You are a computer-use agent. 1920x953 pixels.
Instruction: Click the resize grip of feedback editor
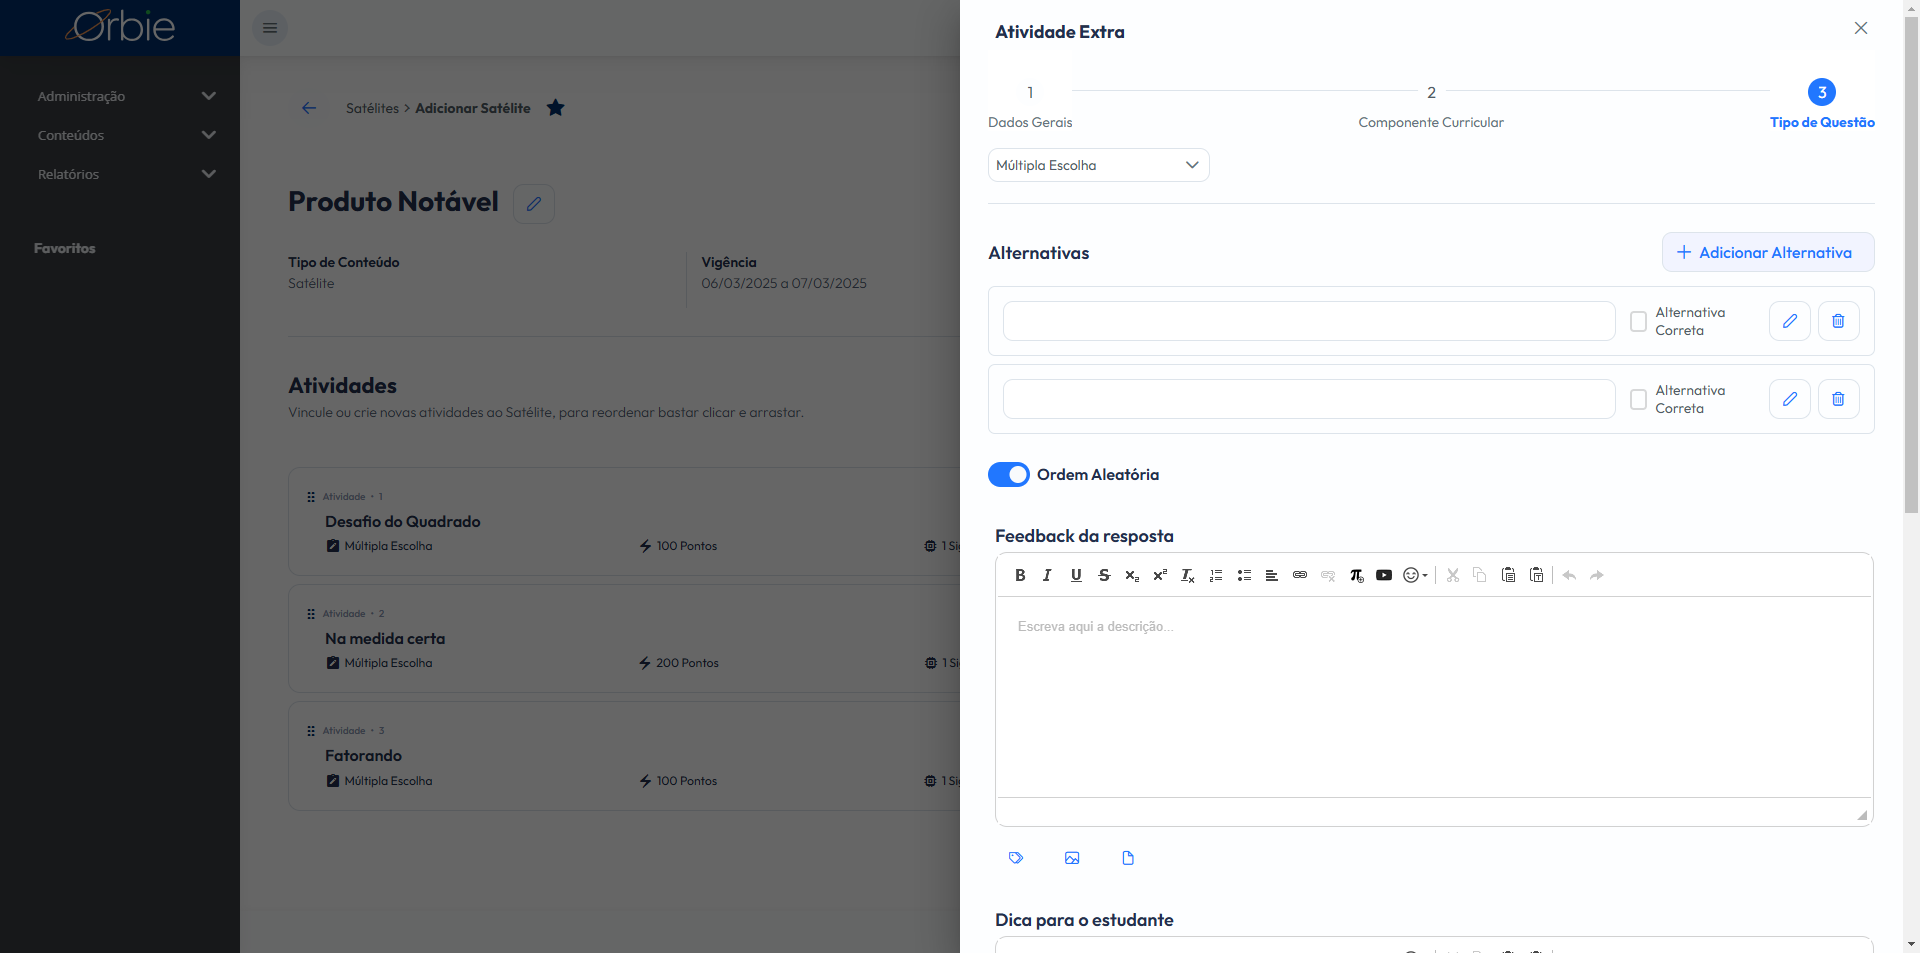1862,815
